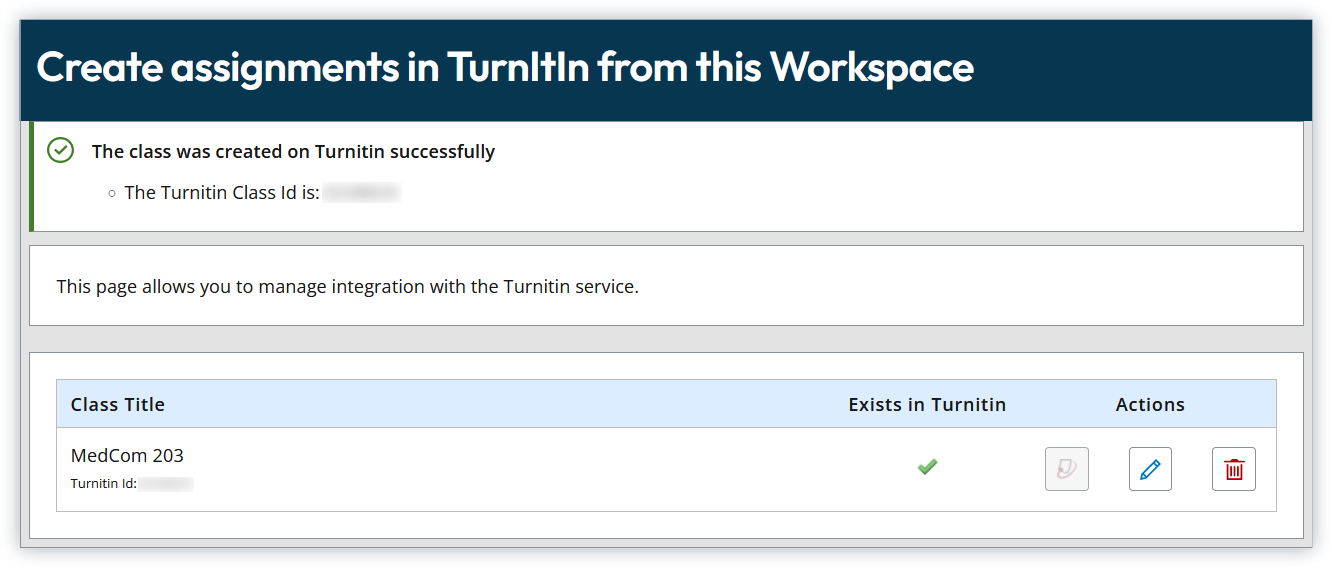Click the class created successfully message

pos(293,152)
